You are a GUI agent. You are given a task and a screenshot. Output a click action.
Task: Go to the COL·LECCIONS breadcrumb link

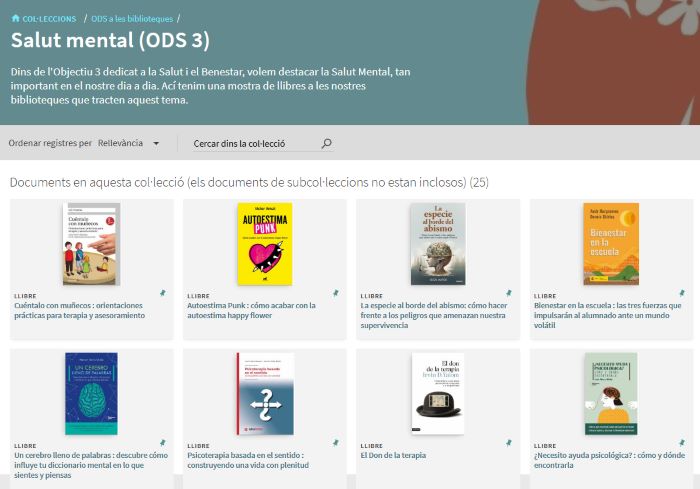pyautogui.click(x=49, y=19)
